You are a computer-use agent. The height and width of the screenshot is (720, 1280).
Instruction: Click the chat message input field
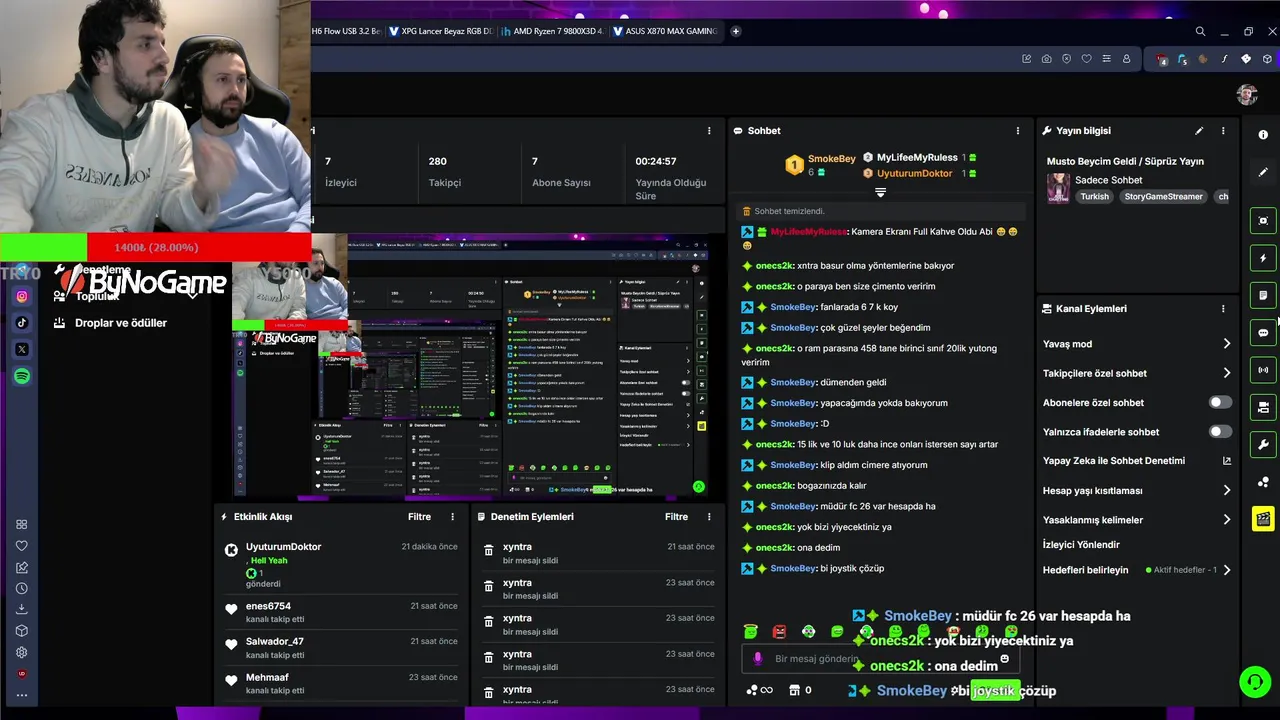pyautogui.click(x=880, y=659)
